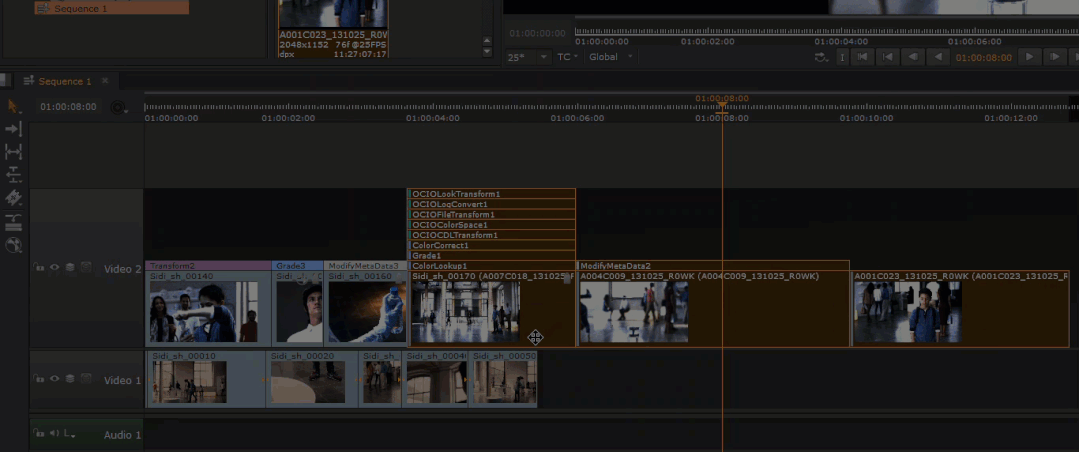The image size is (1079, 452).
Task: Mute the Audio 1 track speaker
Action: pos(53,434)
